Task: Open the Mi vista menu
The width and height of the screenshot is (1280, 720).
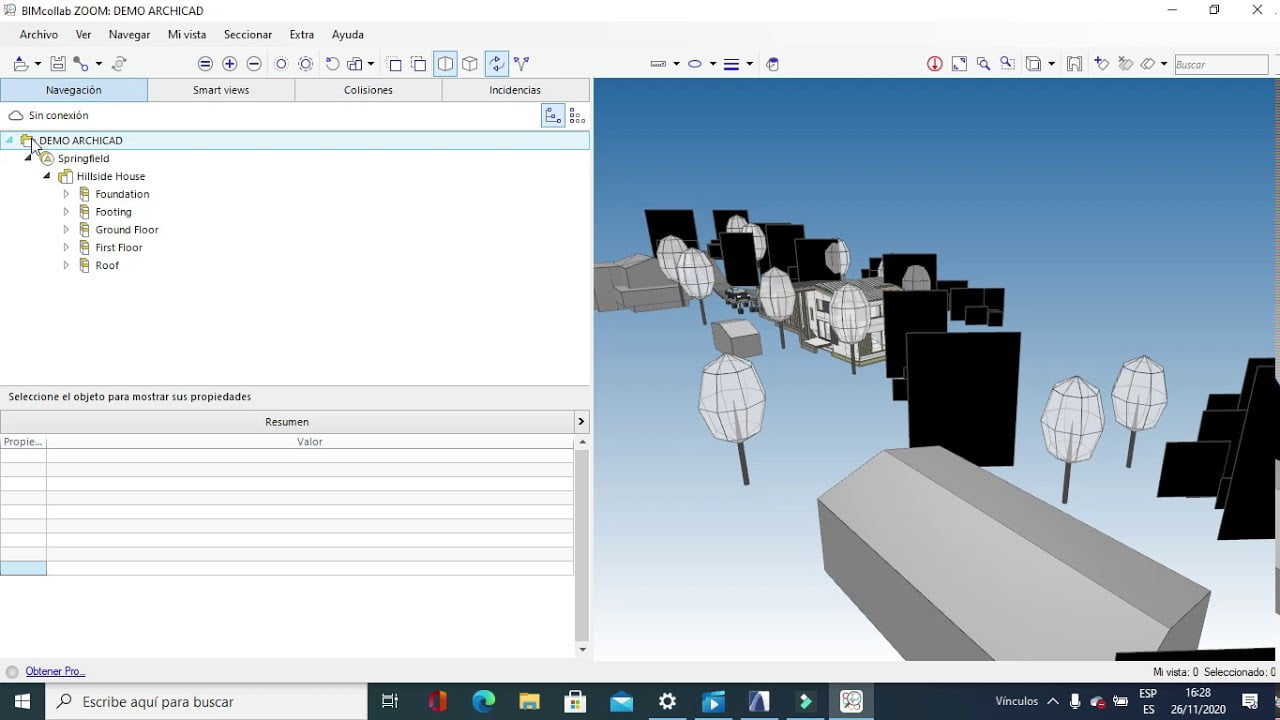Action: tap(187, 34)
